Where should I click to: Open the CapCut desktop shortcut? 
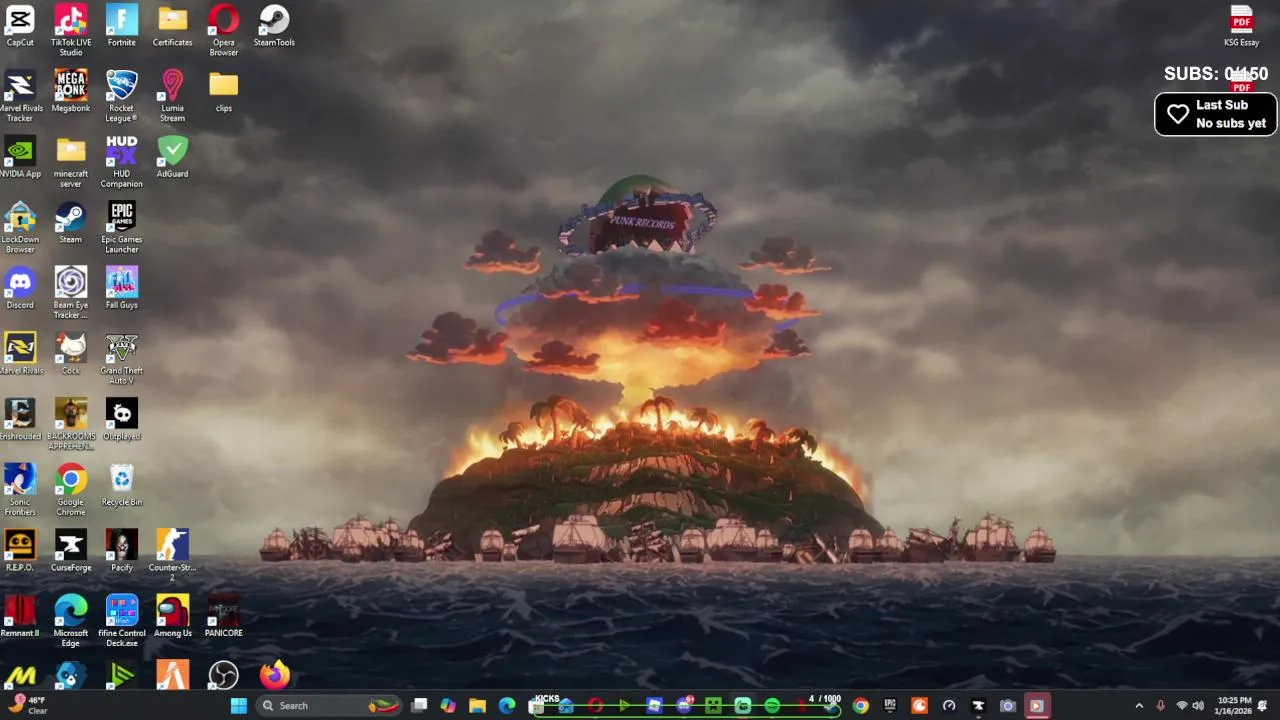point(20,26)
